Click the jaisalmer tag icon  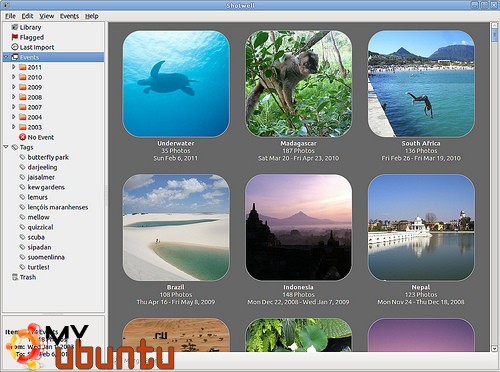coord(23,177)
